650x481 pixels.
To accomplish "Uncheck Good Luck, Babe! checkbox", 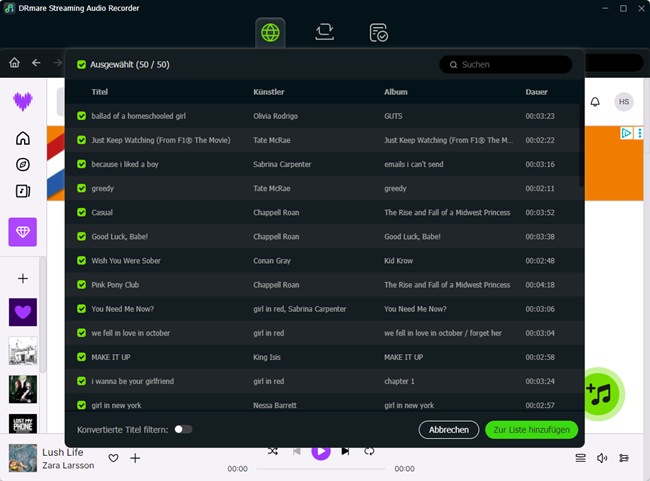I will [81, 236].
